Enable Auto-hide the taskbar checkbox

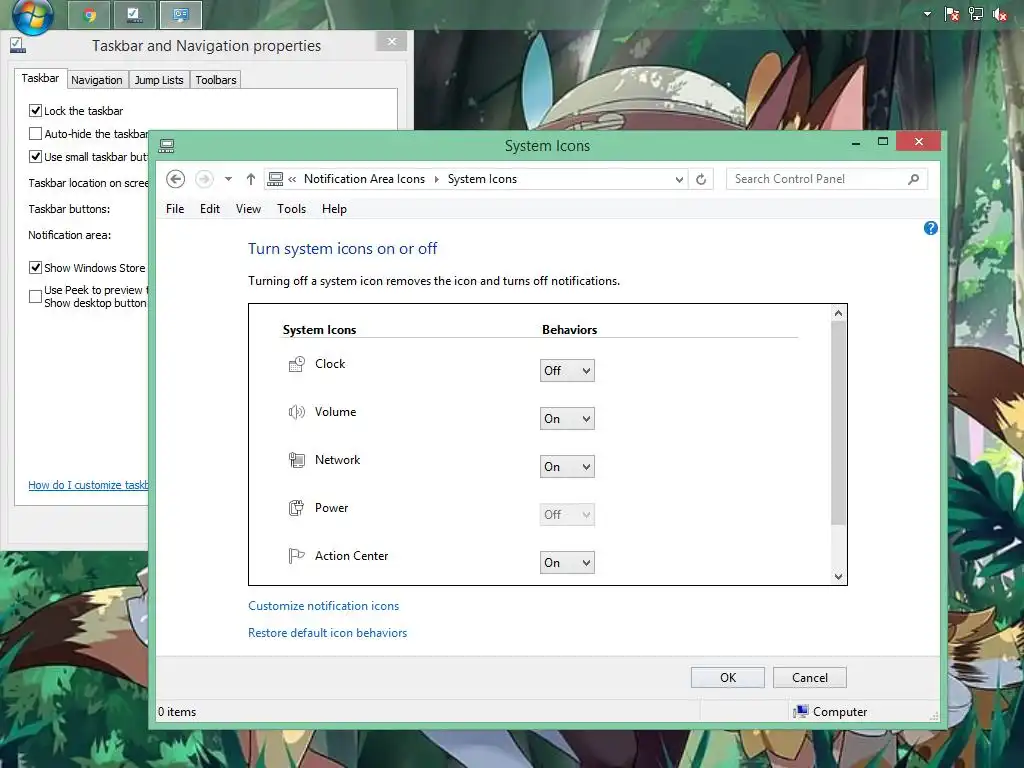click(x=35, y=134)
